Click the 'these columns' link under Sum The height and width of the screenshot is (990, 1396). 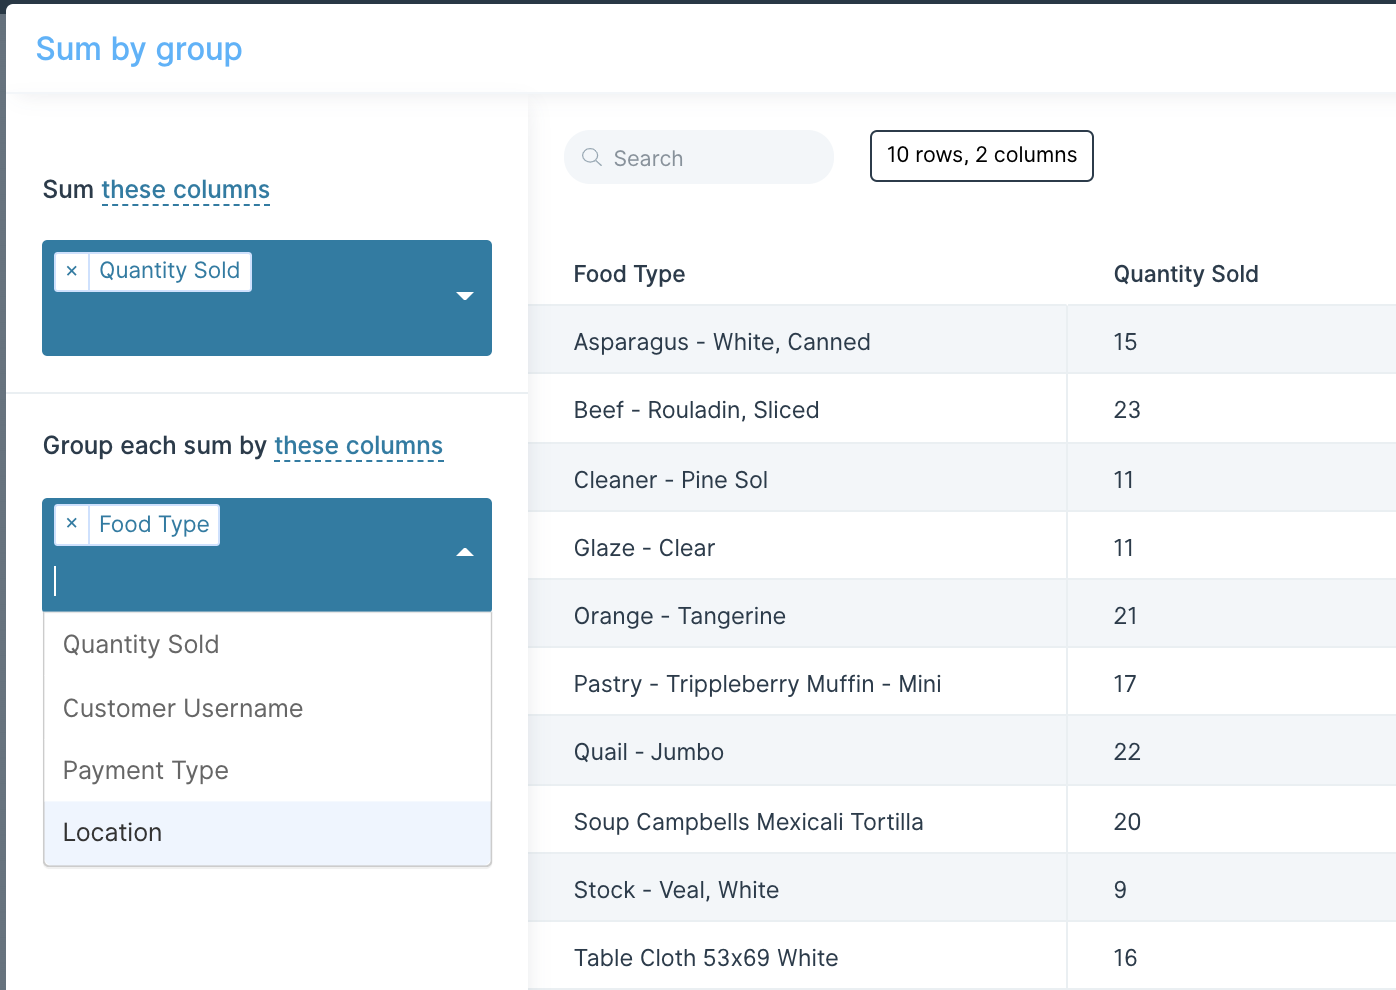(x=186, y=190)
